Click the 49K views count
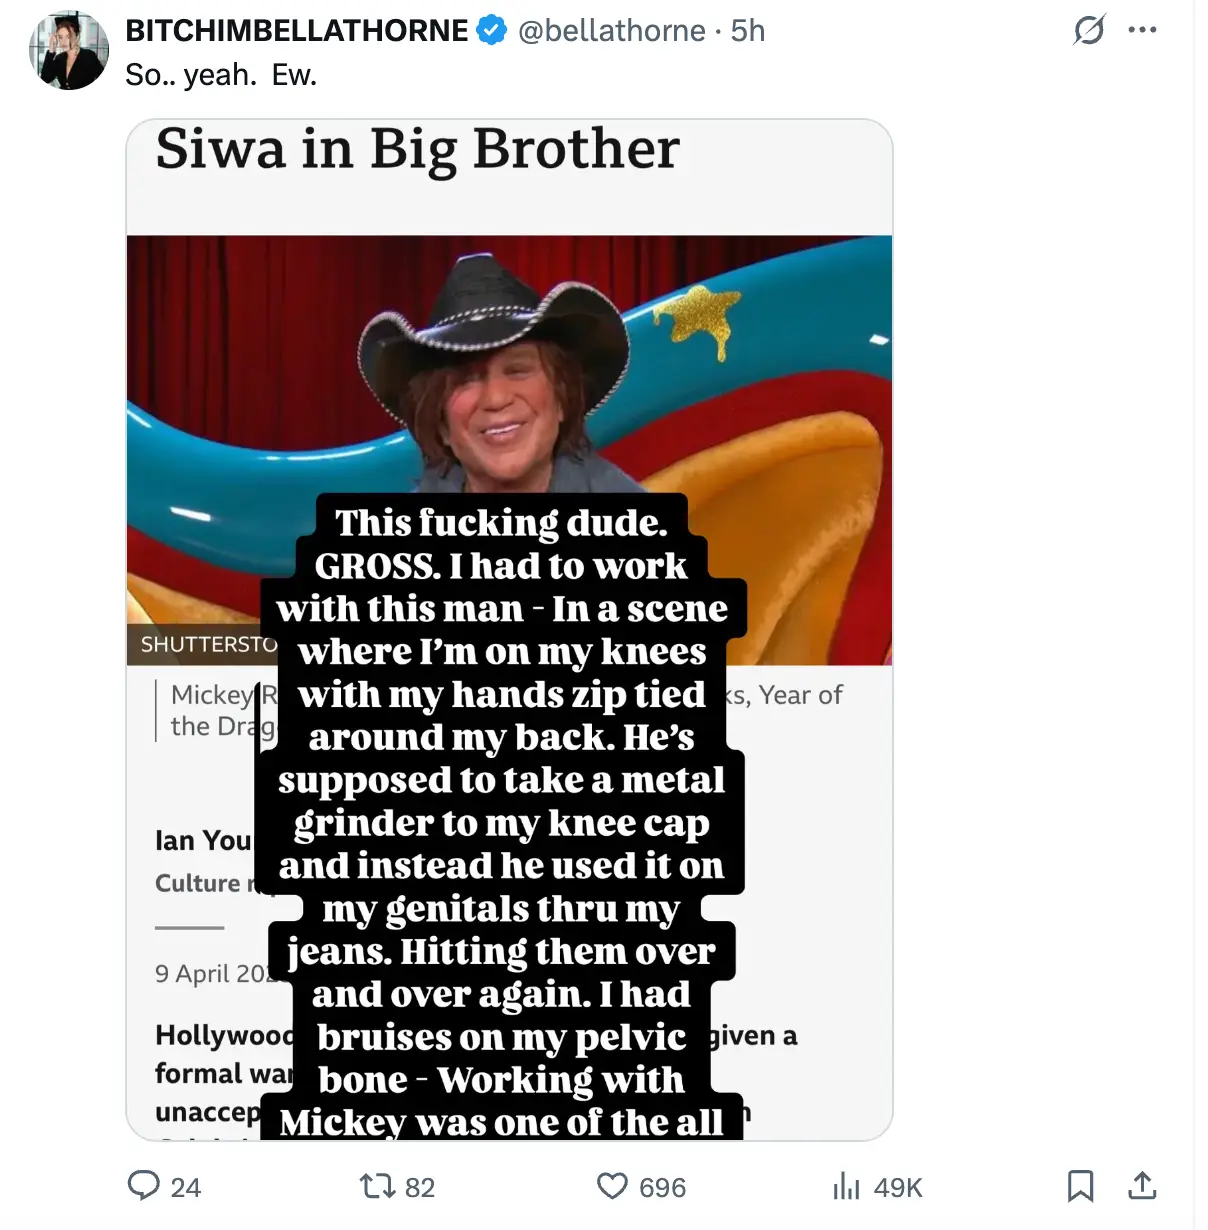Screen dimensions: 1208x1230 tap(898, 1187)
